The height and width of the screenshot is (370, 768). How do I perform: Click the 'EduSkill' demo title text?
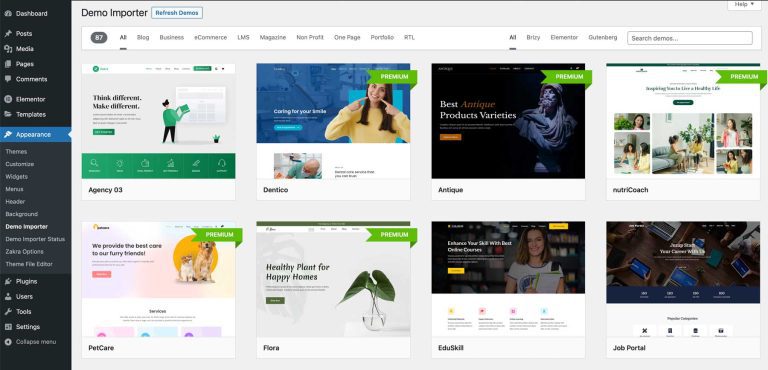coord(451,348)
